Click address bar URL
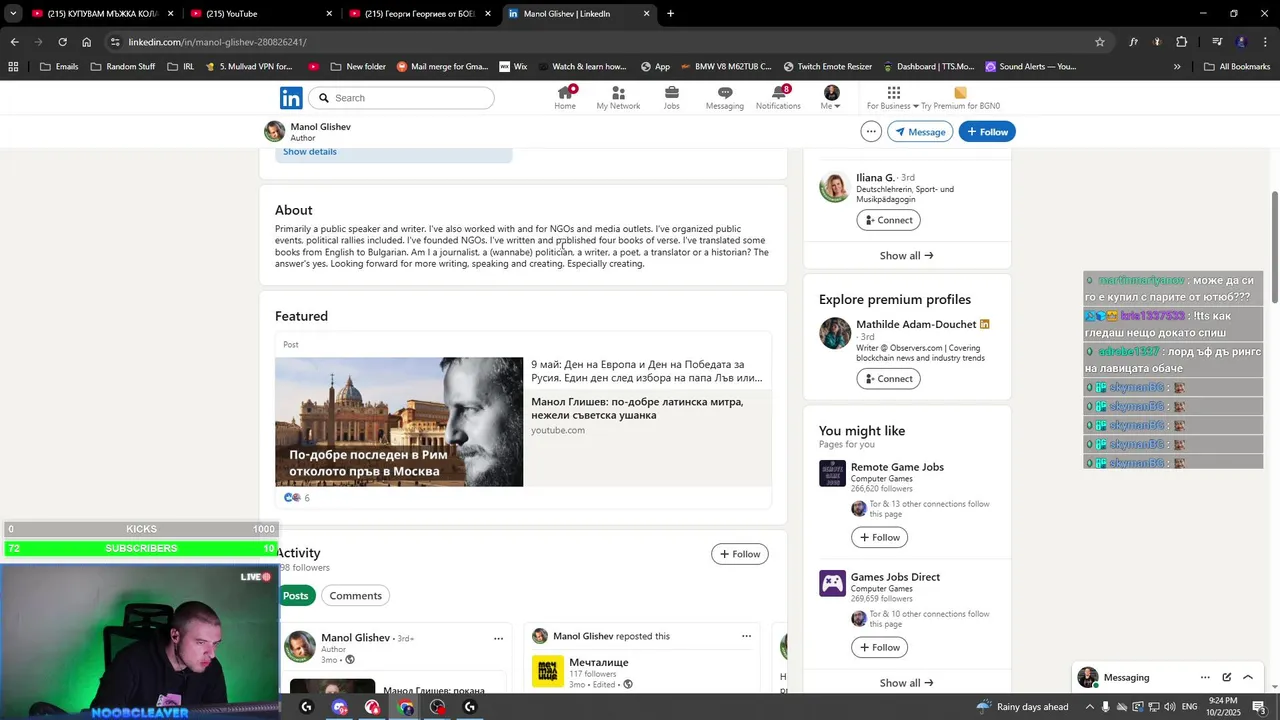This screenshot has height=720, width=1280. point(217,42)
